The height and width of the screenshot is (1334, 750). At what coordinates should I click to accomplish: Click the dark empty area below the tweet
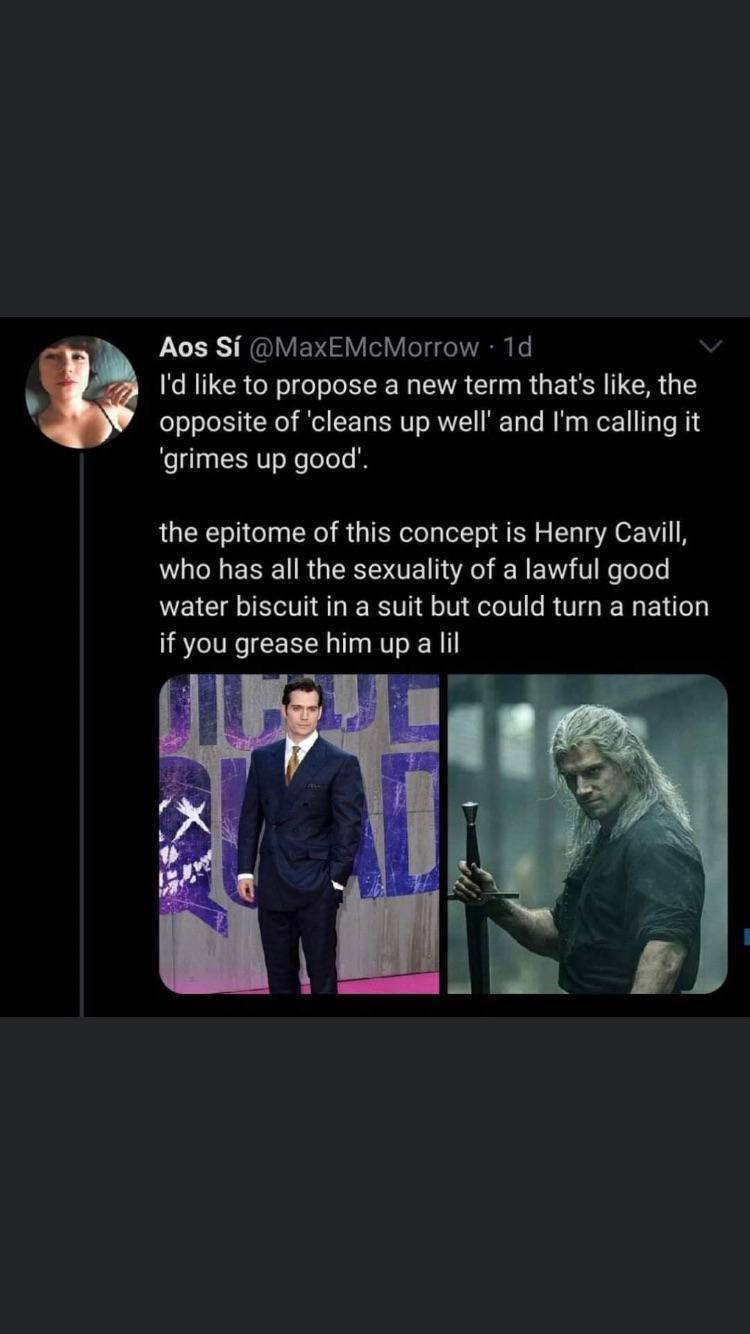tap(375, 1170)
